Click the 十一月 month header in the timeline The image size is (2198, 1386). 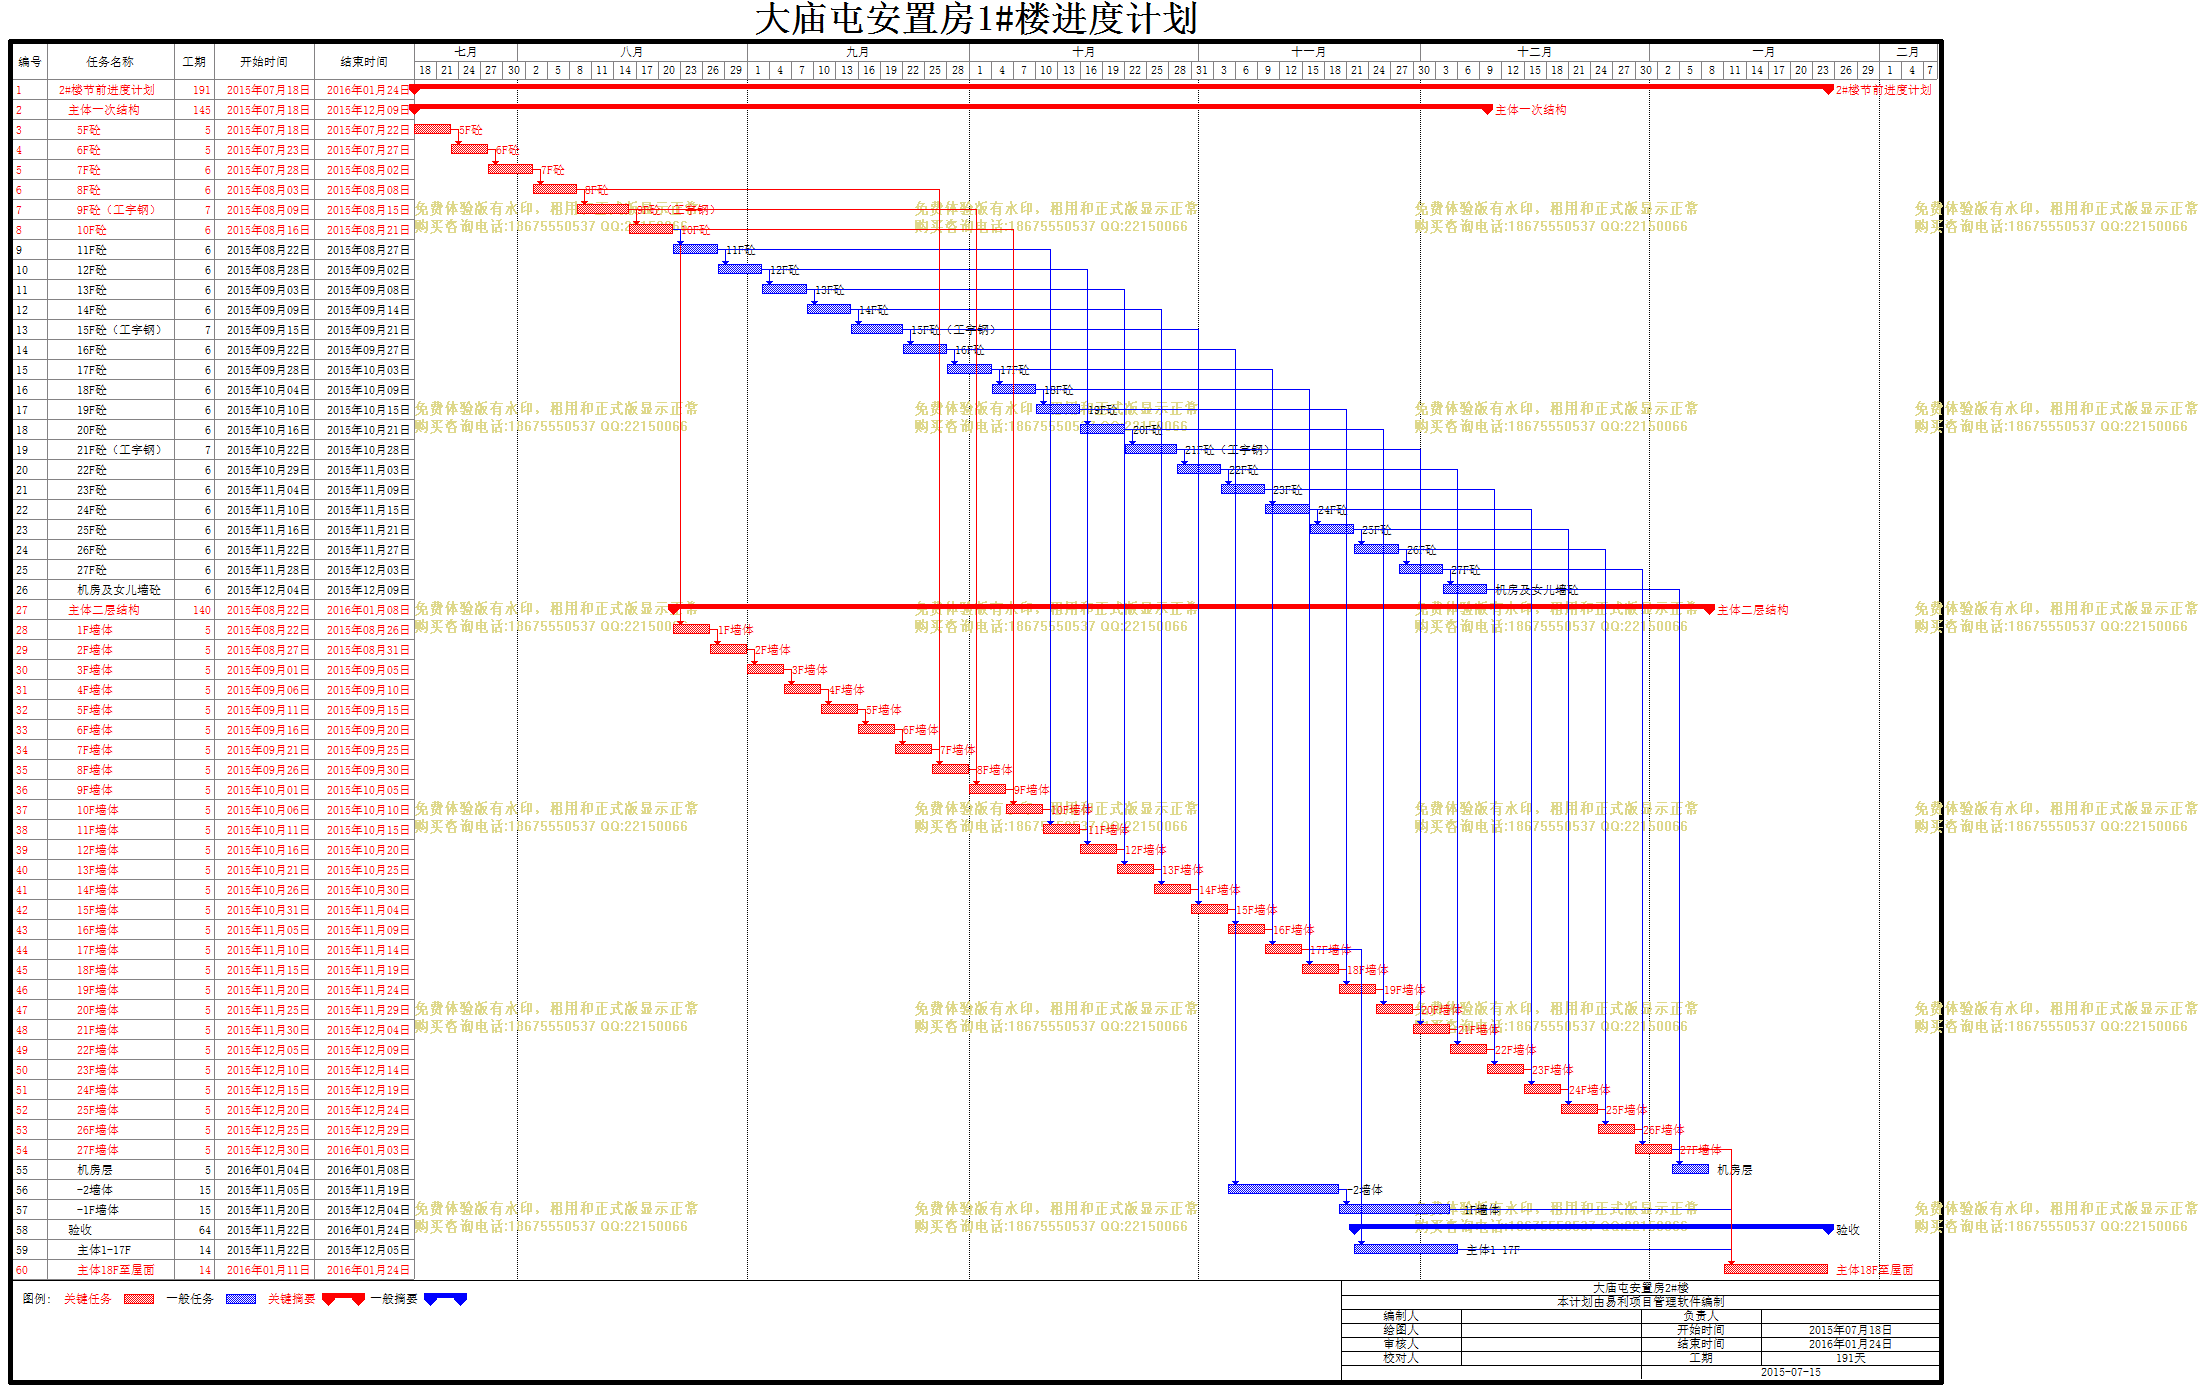(1309, 52)
